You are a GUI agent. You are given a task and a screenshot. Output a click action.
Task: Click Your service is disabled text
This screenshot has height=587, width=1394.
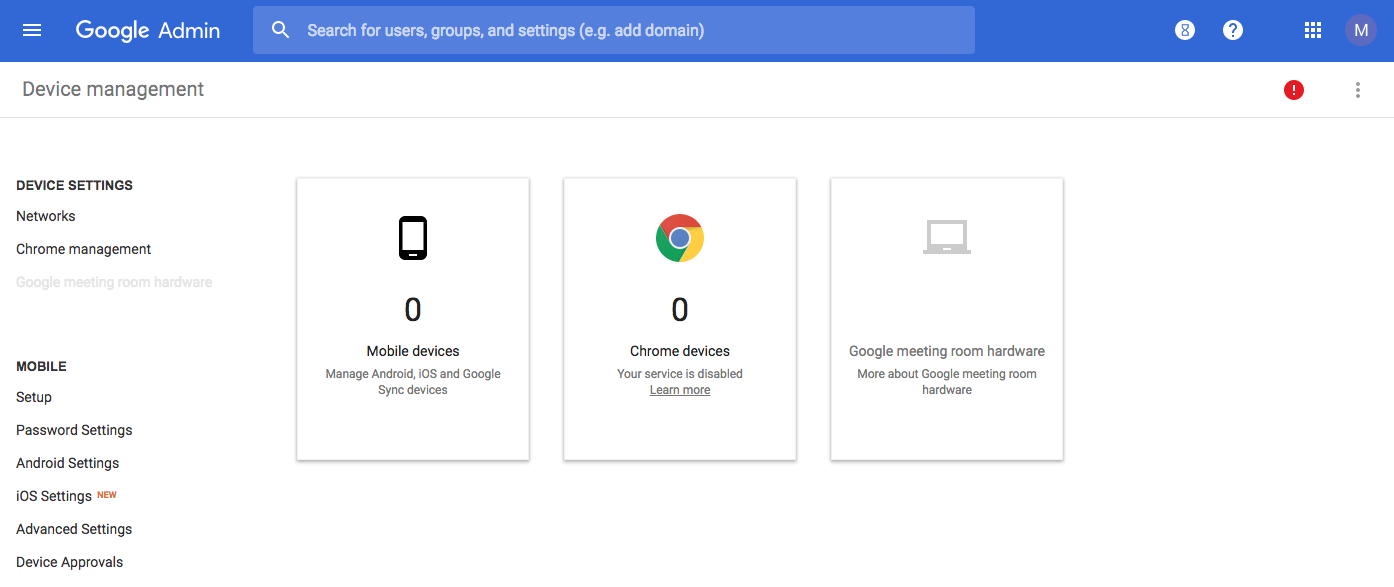tap(680, 374)
